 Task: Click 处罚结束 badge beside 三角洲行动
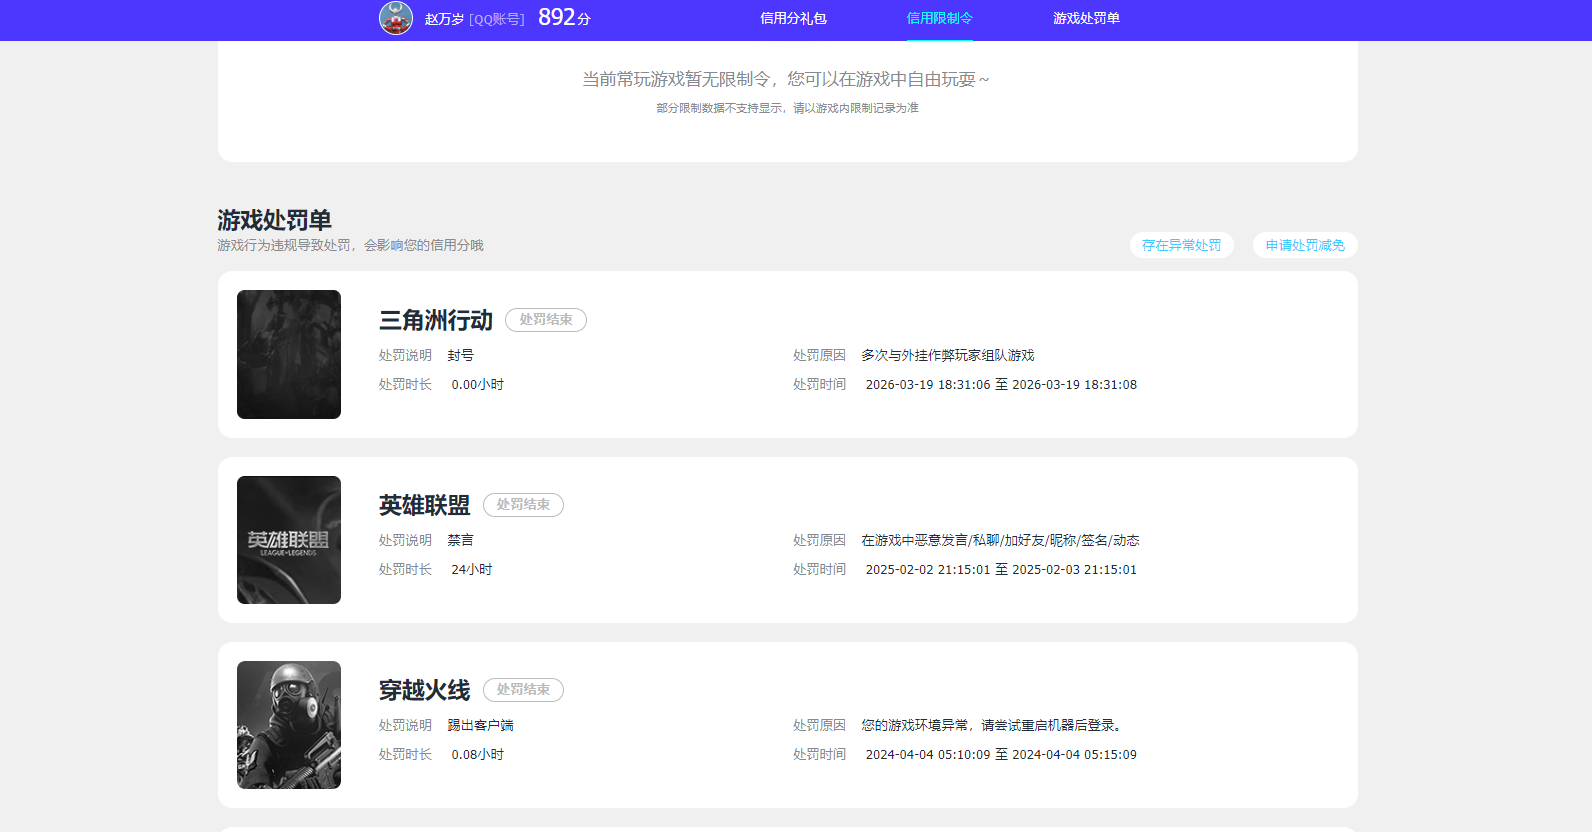click(546, 320)
